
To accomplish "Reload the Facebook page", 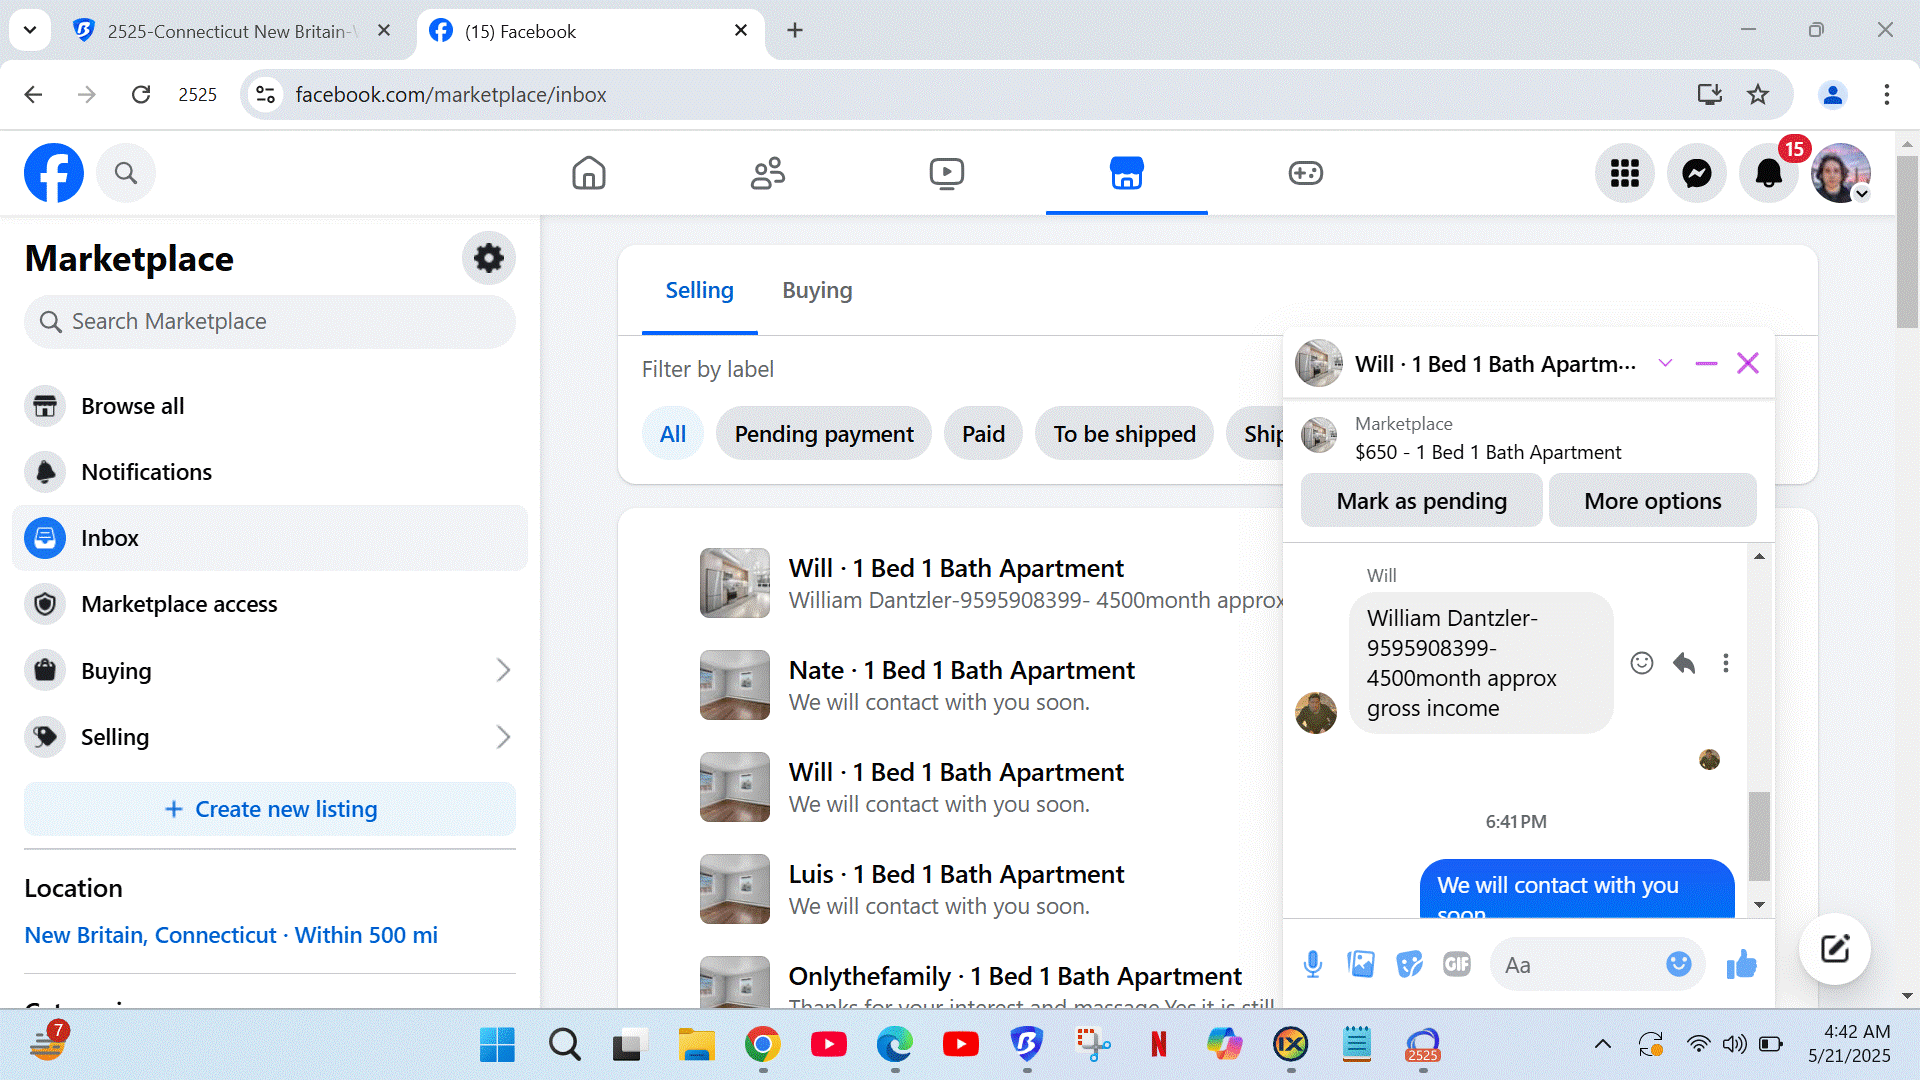I will click(141, 95).
